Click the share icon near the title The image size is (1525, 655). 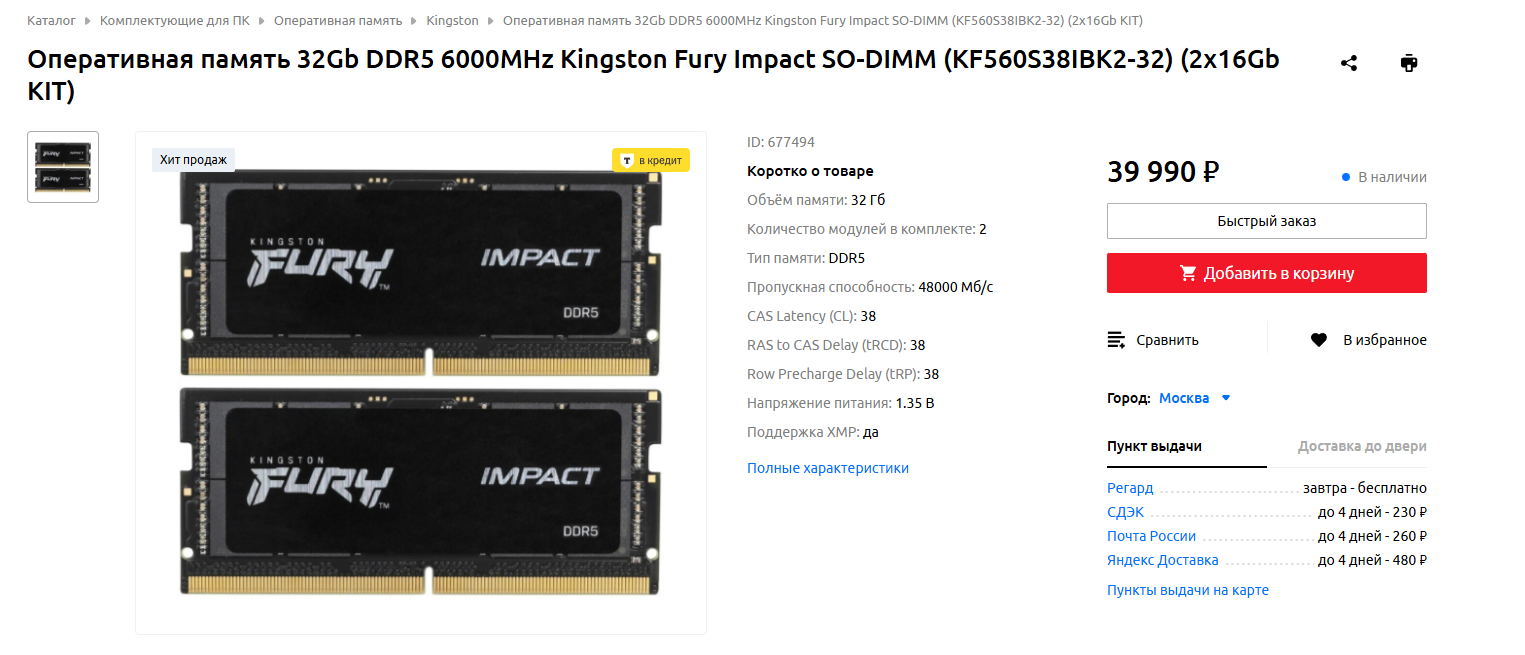[1349, 63]
